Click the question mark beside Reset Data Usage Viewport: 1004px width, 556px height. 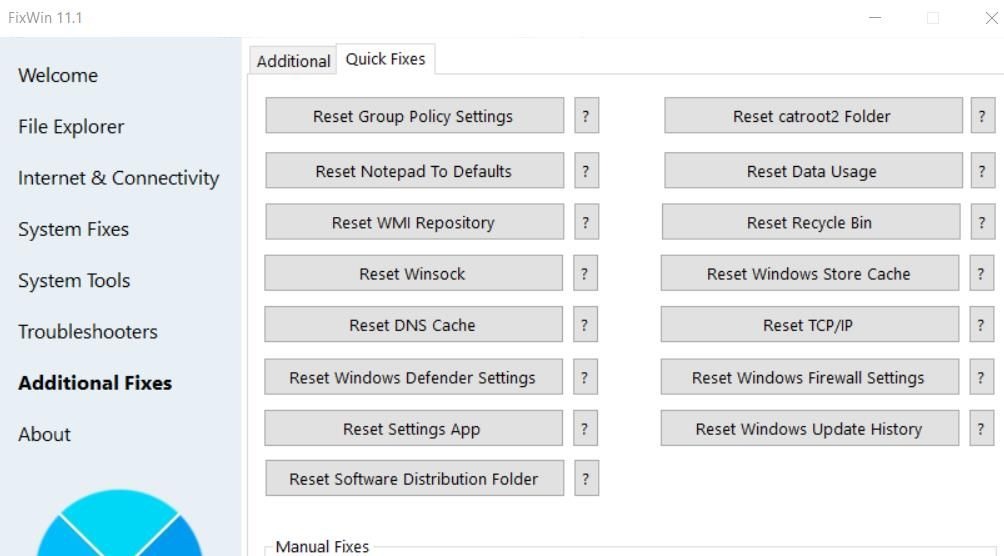(x=983, y=171)
